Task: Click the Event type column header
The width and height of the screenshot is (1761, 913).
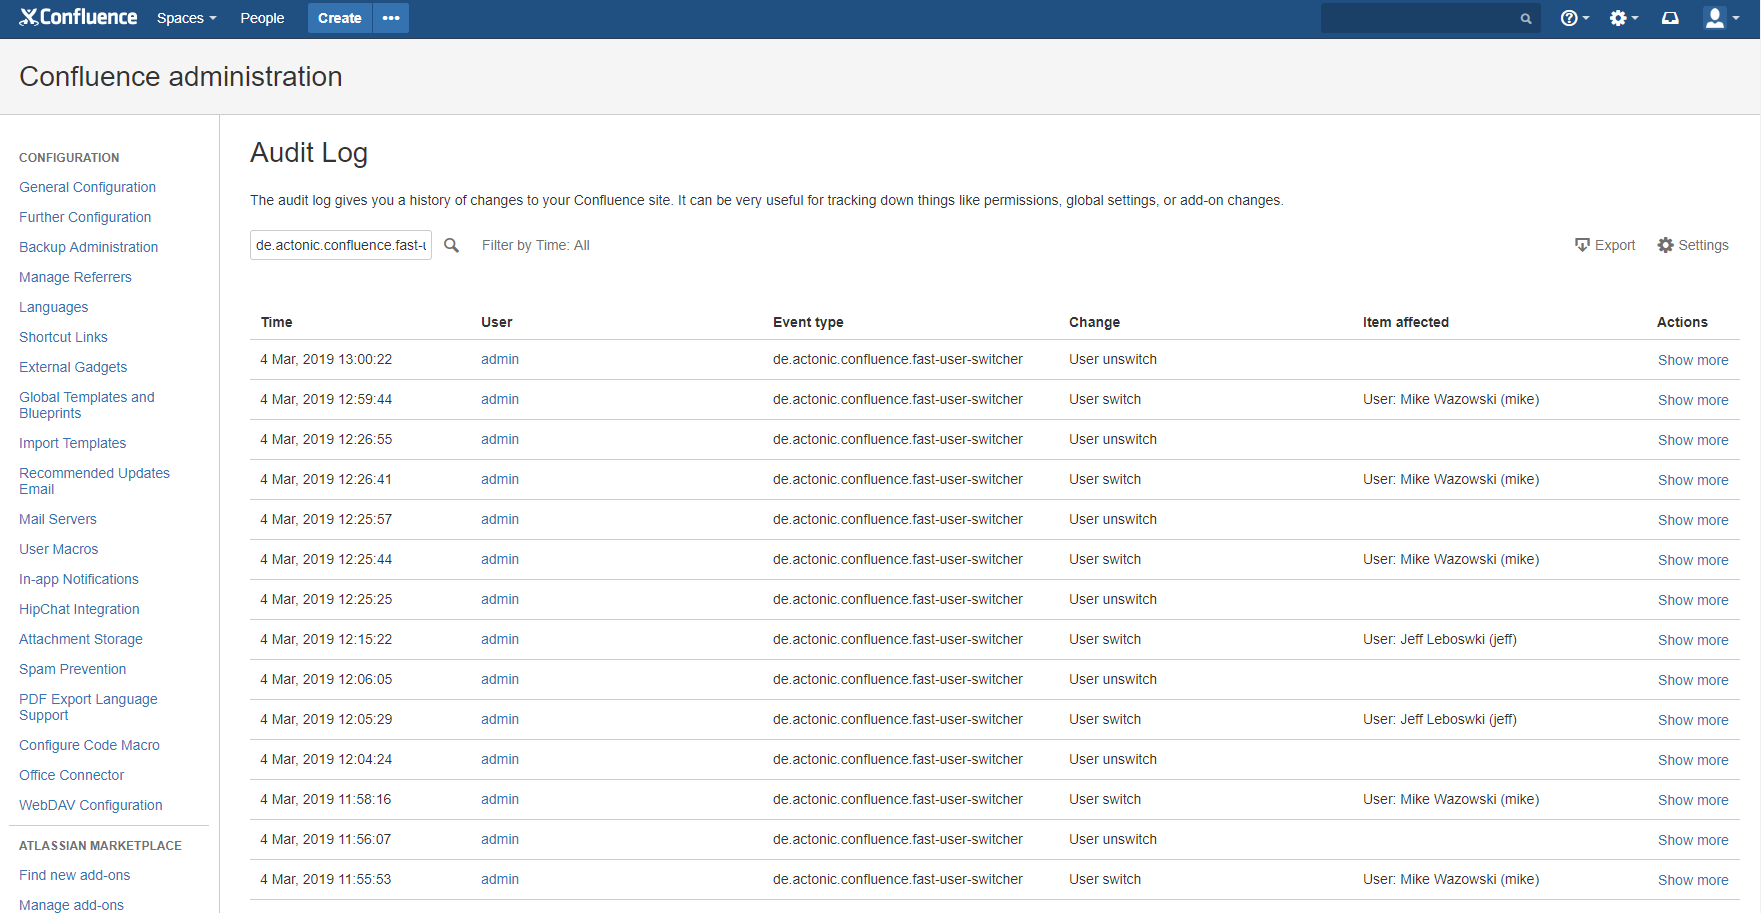Action: [x=808, y=322]
